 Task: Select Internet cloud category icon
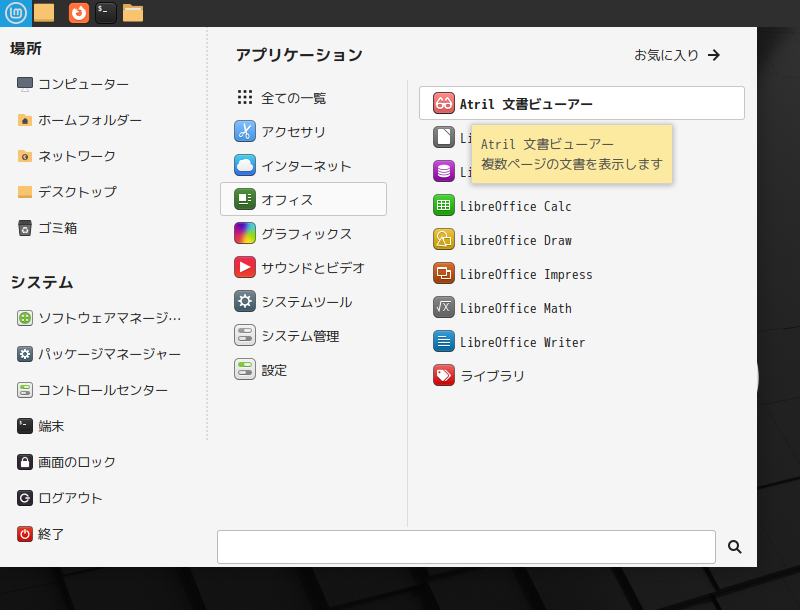(x=245, y=165)
